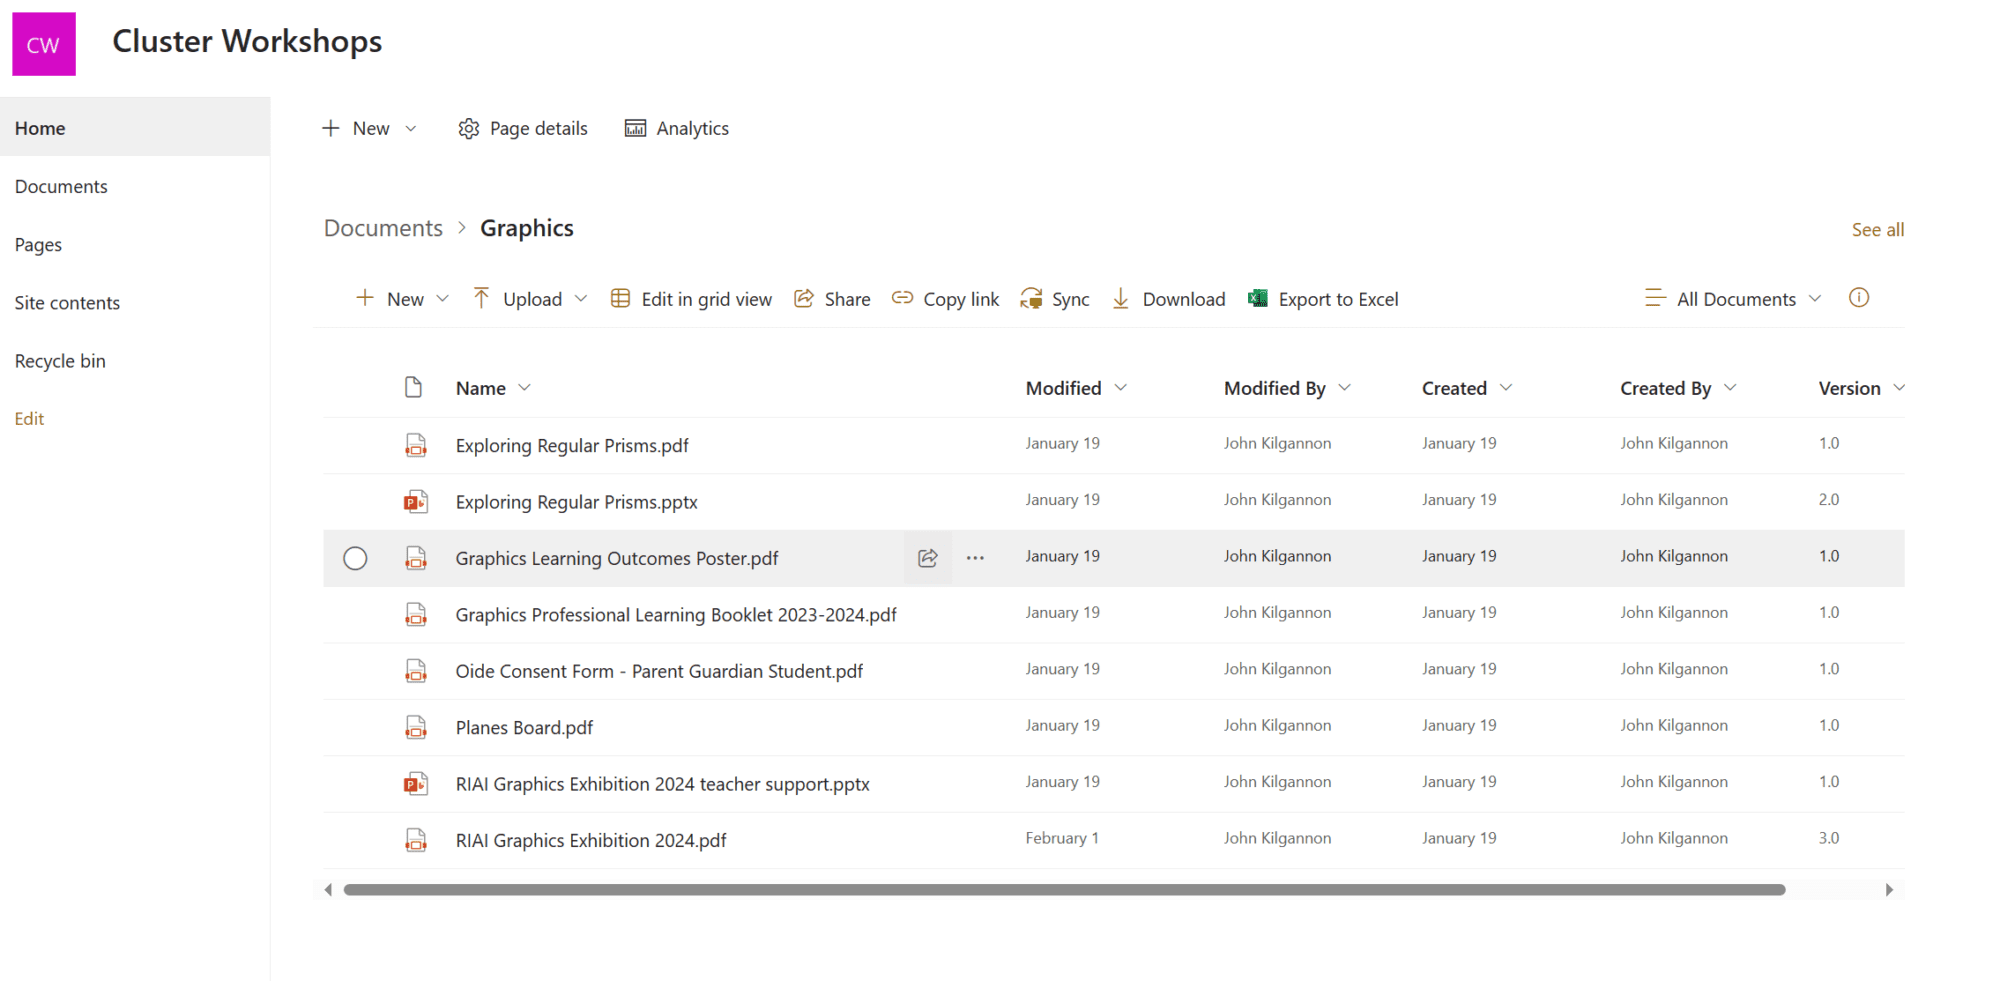Click the See all link
Viewport: 2000px width, 981px height.
coord(1877,230)
